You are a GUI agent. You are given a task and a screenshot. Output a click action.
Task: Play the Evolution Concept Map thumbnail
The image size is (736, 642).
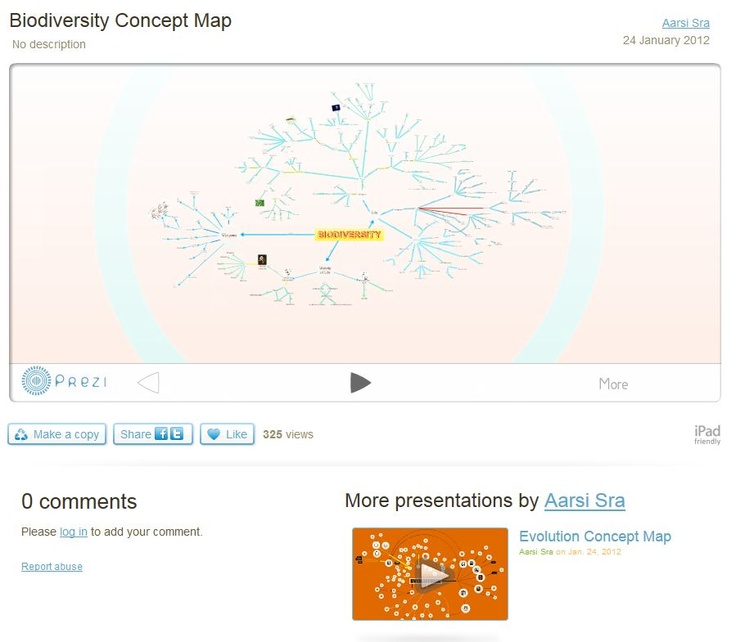[x=430, y=574]
